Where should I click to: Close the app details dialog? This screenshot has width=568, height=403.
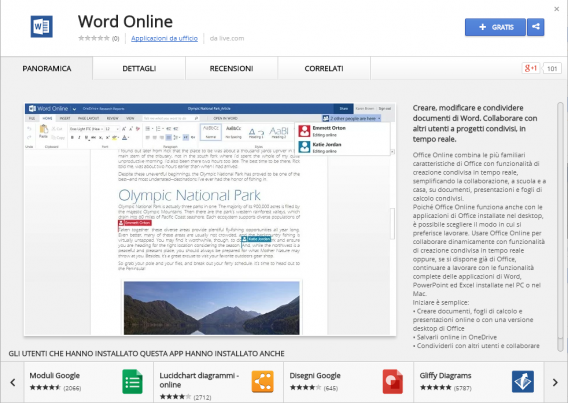(x=557, y=9)
